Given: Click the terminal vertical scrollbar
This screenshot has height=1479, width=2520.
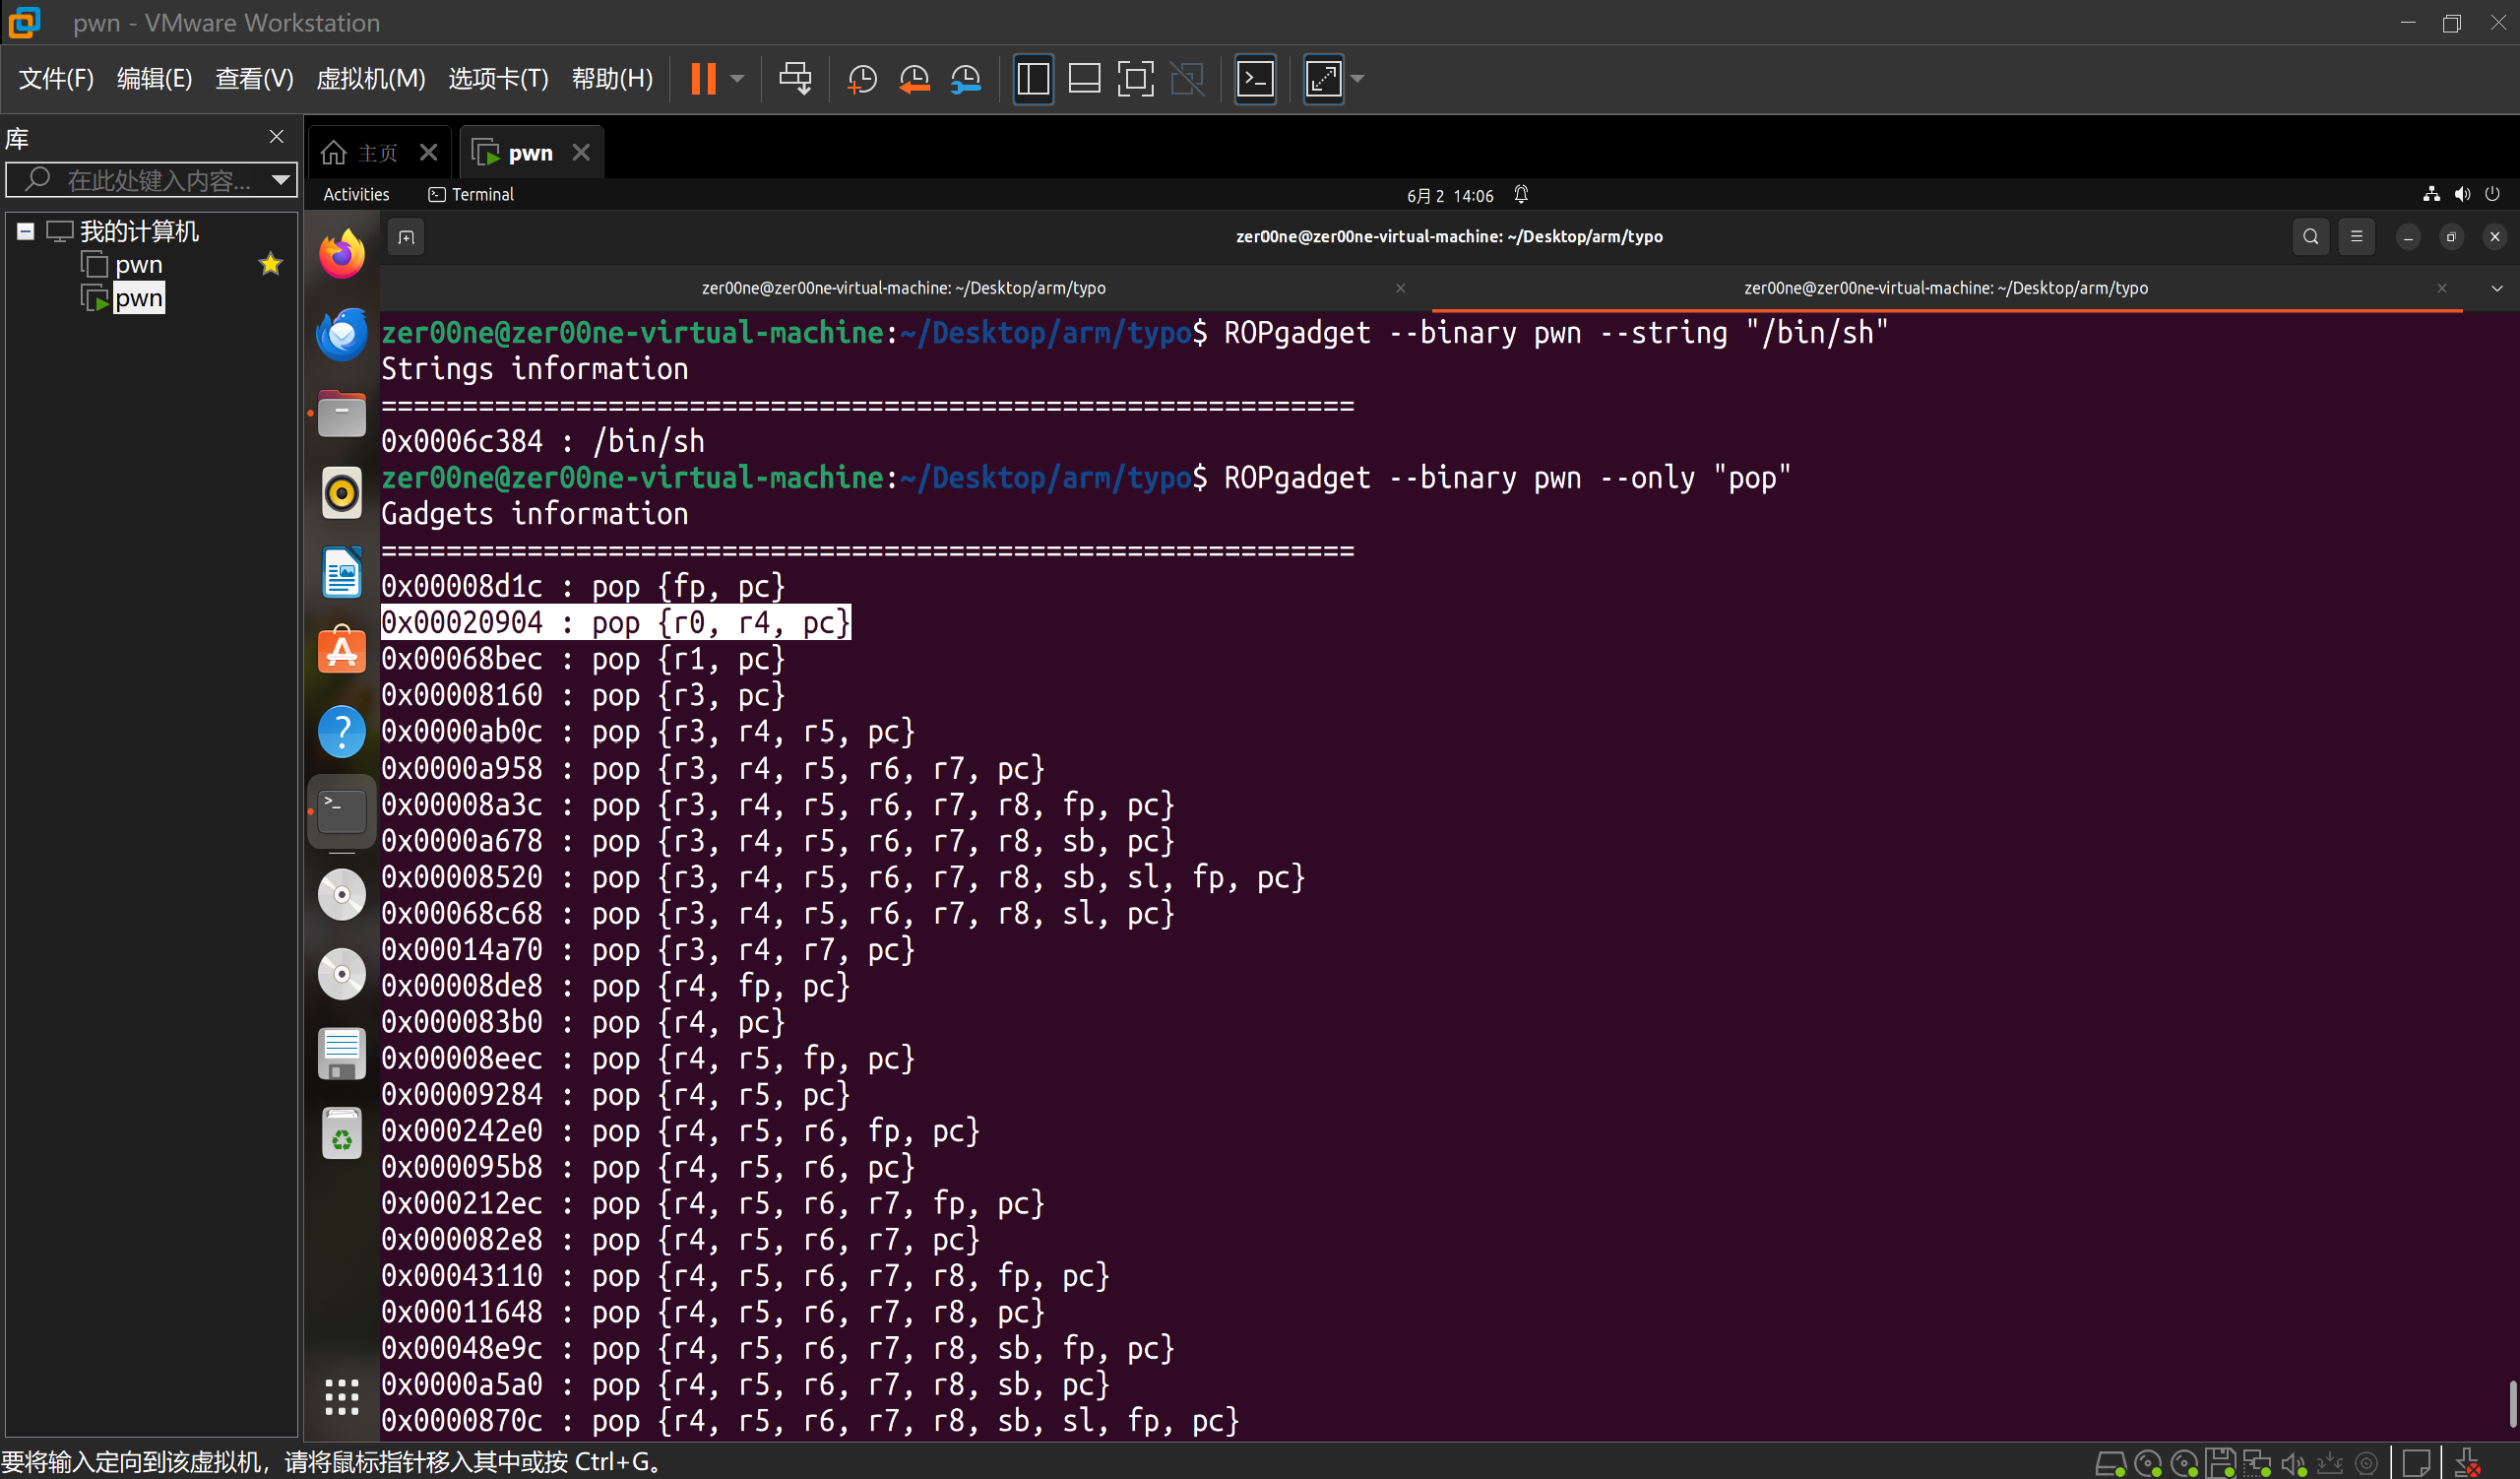Looking at the screenshot, I should (2512, 1402).
